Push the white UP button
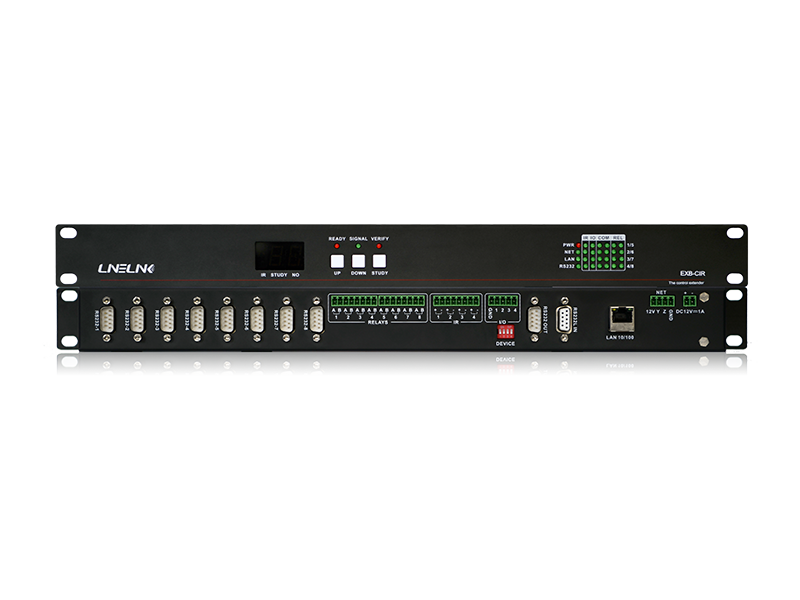The height and width of the screenshot is (600, 800). tap(337, 261)
